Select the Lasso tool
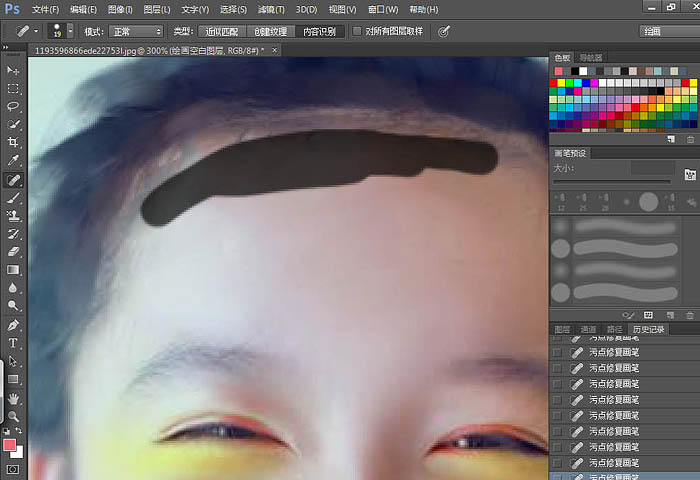The height and width of the screenshot is (480, 700). [x=13, y=106]
